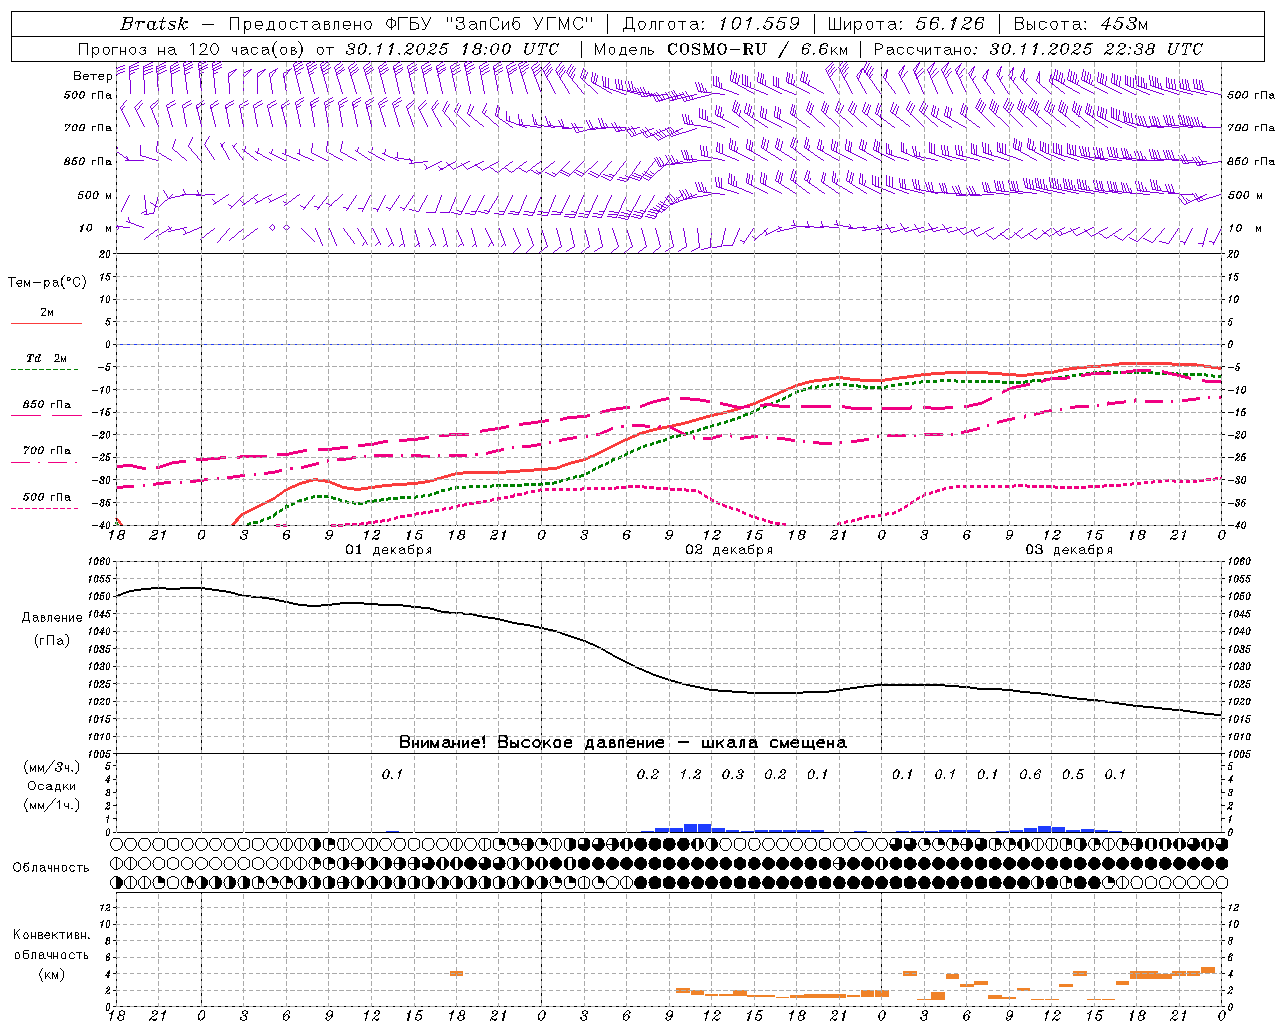1280x1024 pixels.
Task: Select the "Высота: 453м" header field
Action: click(x=1081, y=24)
